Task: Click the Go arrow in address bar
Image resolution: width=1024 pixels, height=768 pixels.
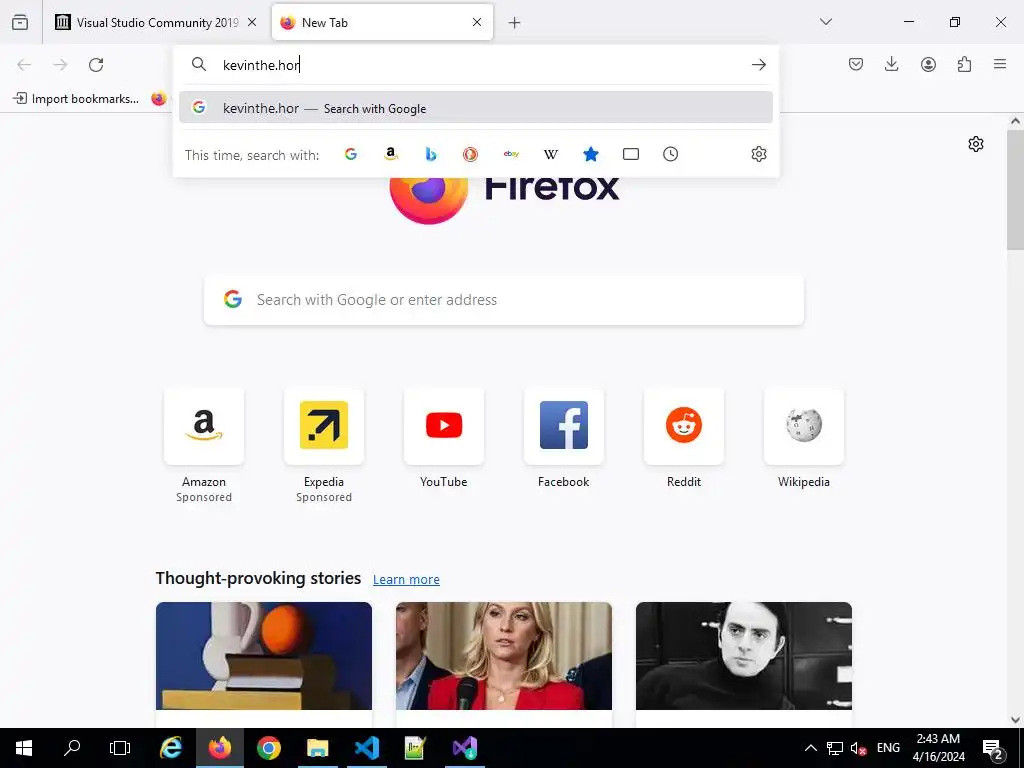Action: (758, 65)
